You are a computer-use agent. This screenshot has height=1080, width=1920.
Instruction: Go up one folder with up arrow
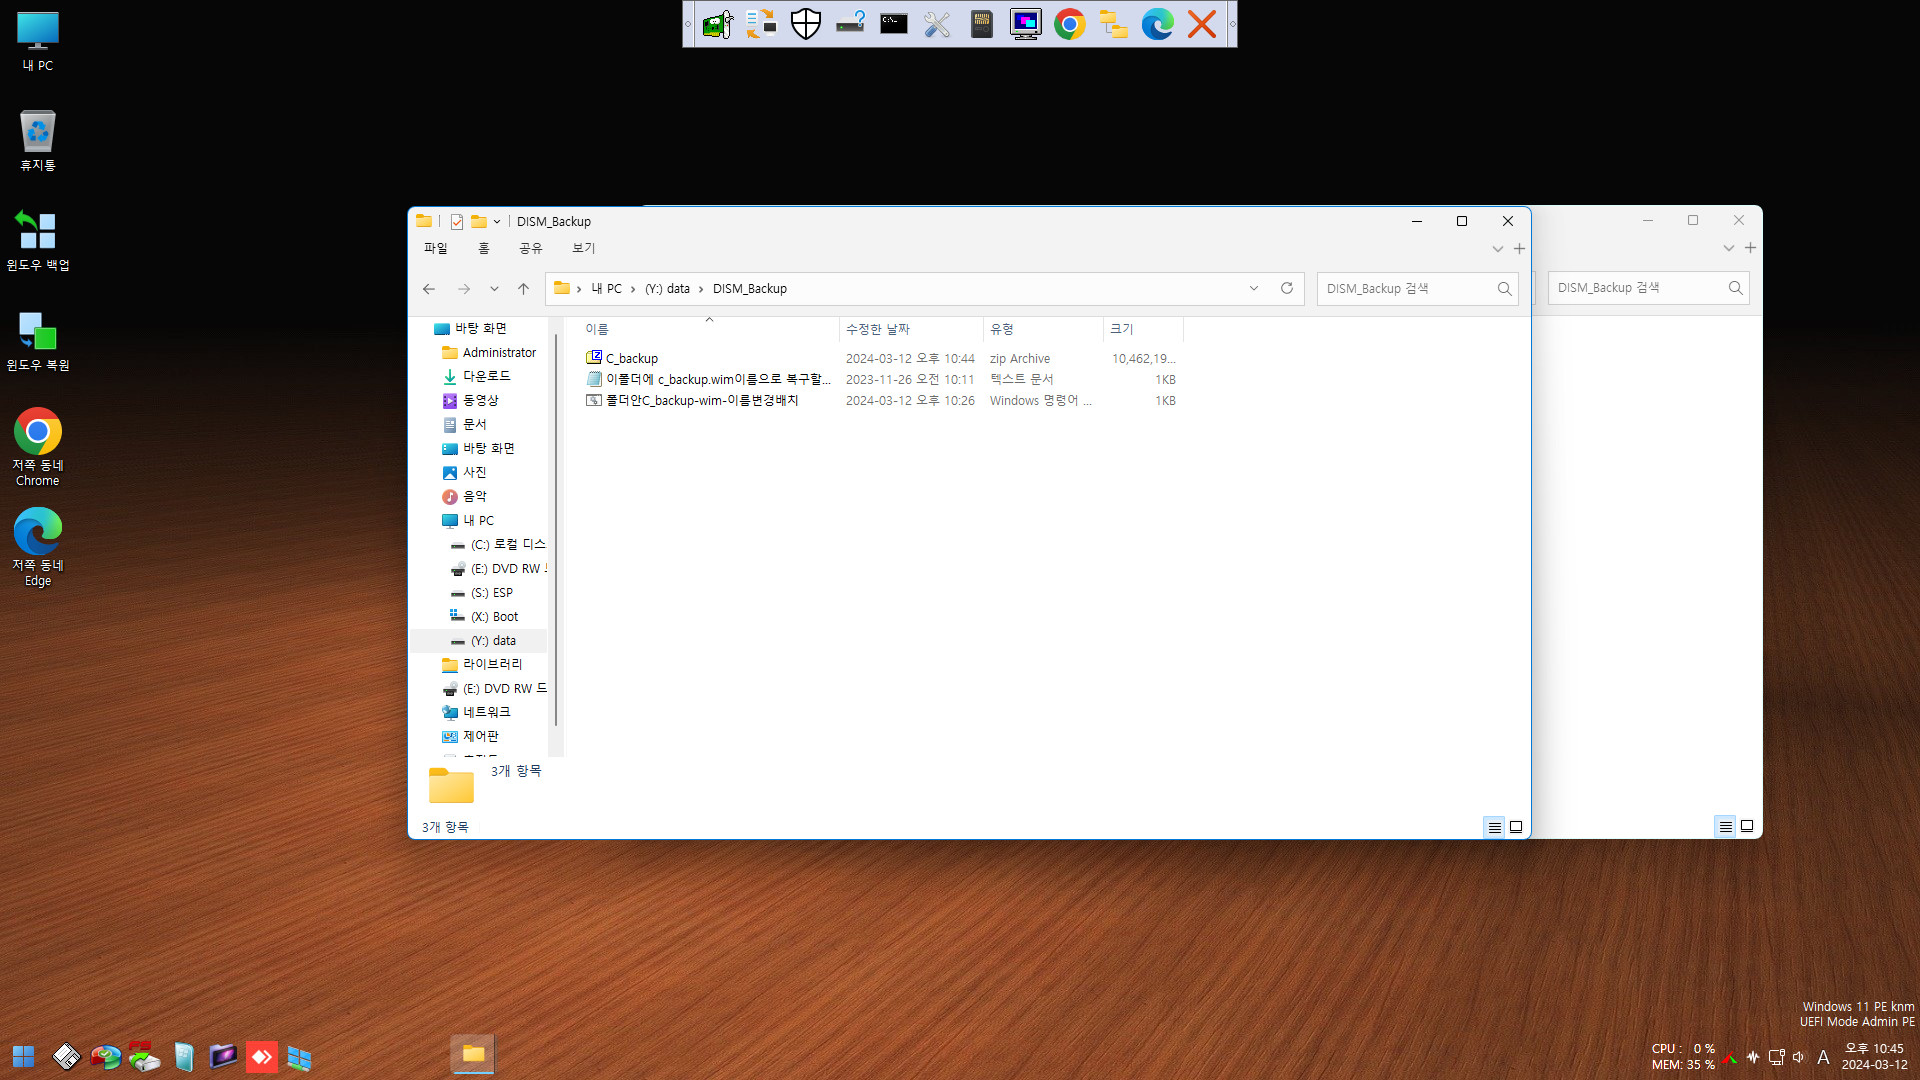coord(523,289)
